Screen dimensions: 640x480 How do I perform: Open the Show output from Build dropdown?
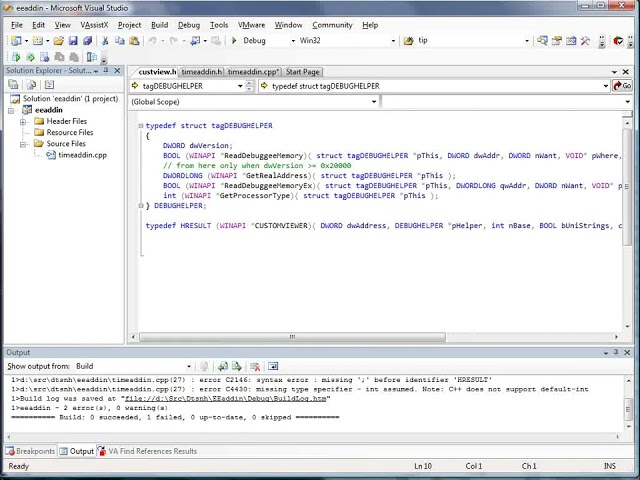tap(189, 366)
